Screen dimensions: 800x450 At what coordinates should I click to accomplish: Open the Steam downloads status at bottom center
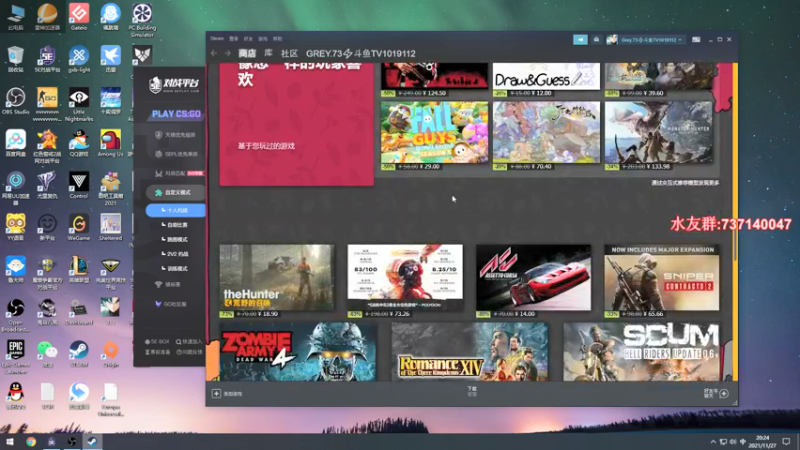pyautogui.click(x=472, y=391)
